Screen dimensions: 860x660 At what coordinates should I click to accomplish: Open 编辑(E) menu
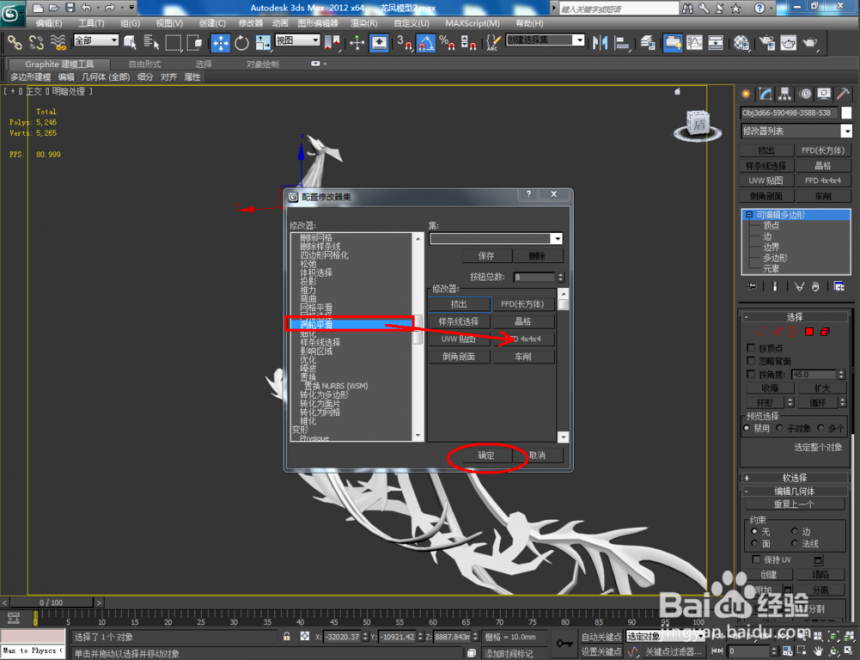tap(49, 23)
